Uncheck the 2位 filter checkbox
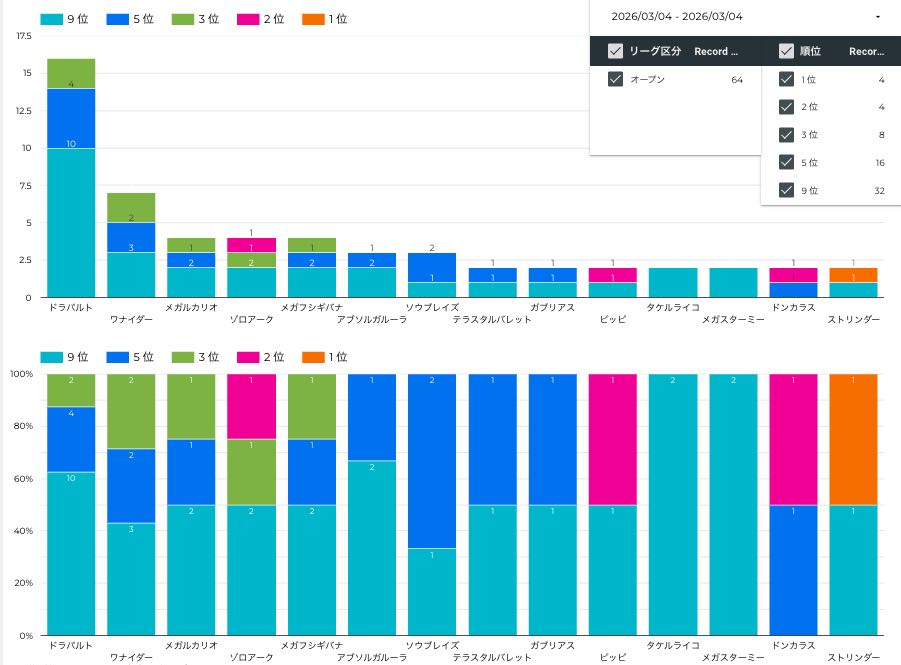Screen dimensions: 901x665 pos(787,107)
